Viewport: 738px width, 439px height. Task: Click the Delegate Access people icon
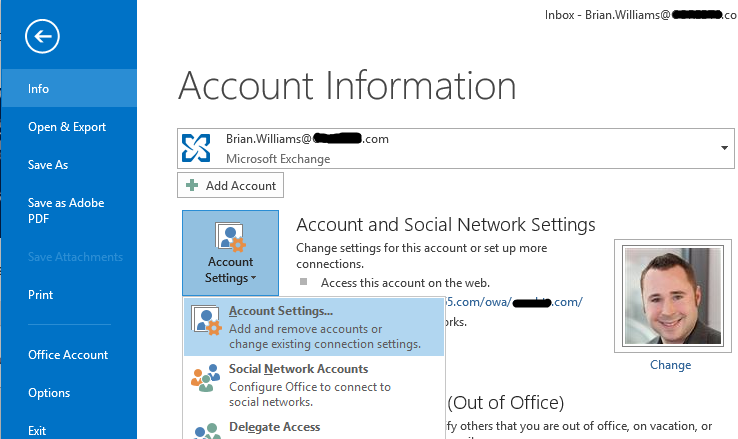click(x=207, y=431)
